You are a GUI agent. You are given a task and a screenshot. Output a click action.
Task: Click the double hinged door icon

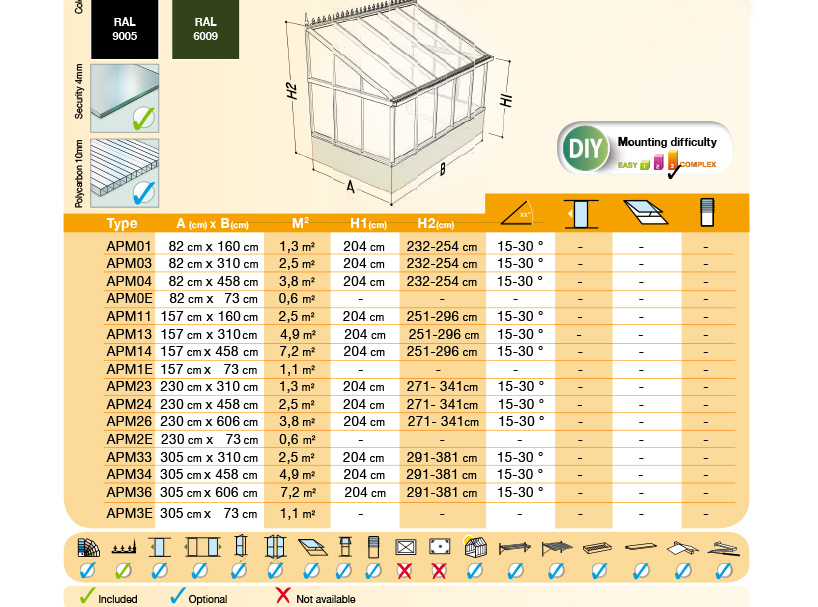point(275,547)
